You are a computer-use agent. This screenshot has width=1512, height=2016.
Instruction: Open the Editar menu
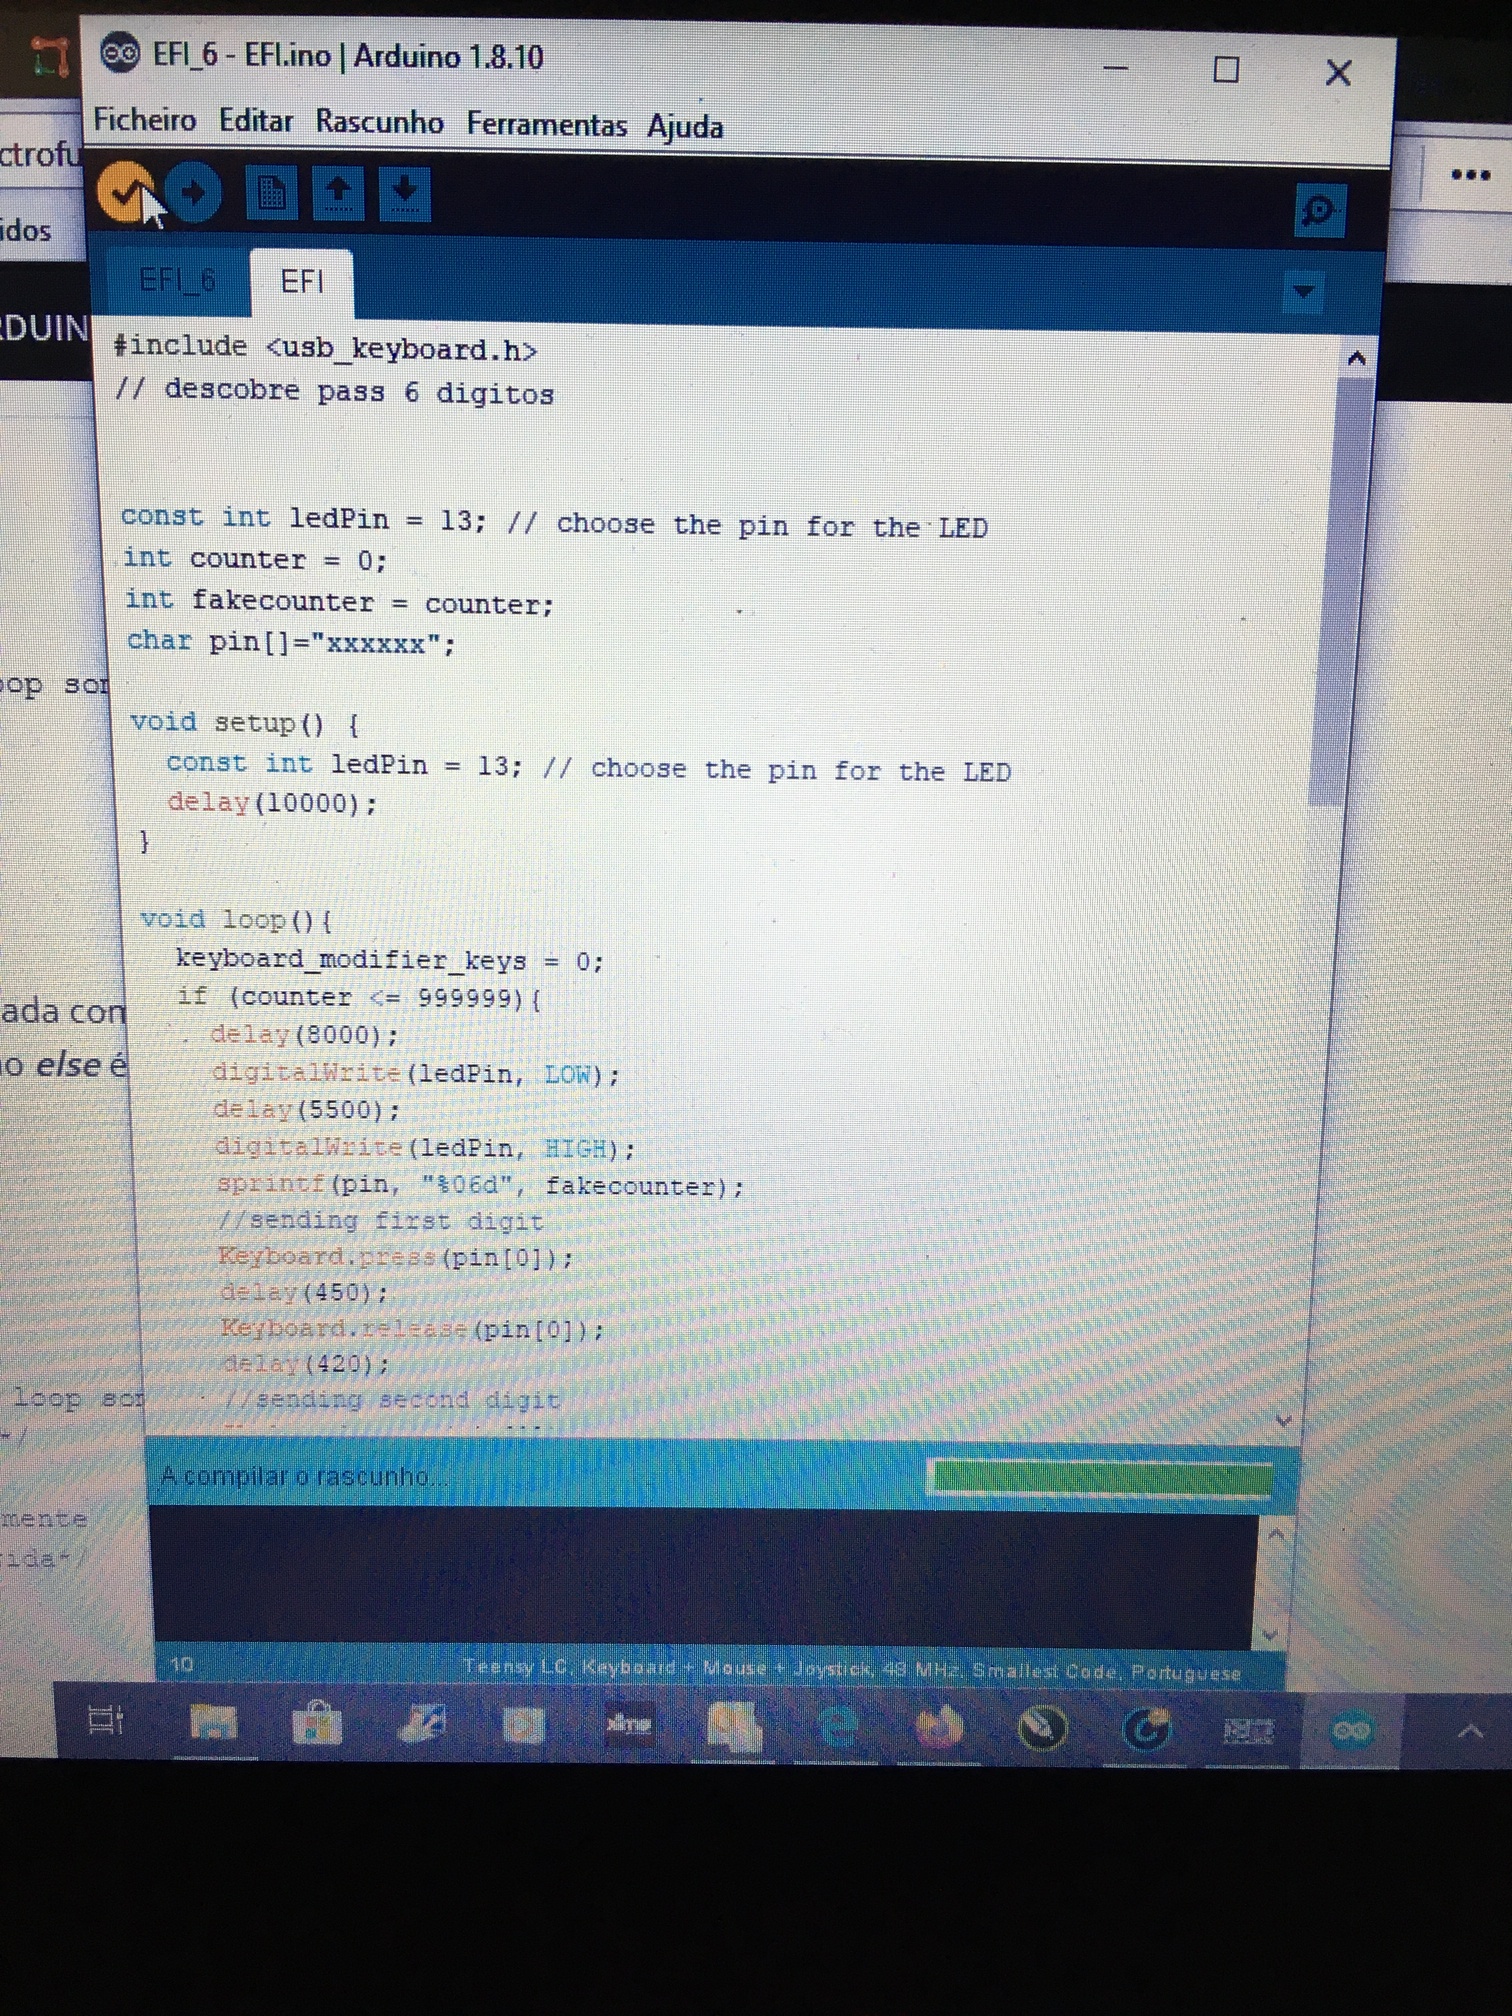tap(256, 121)
